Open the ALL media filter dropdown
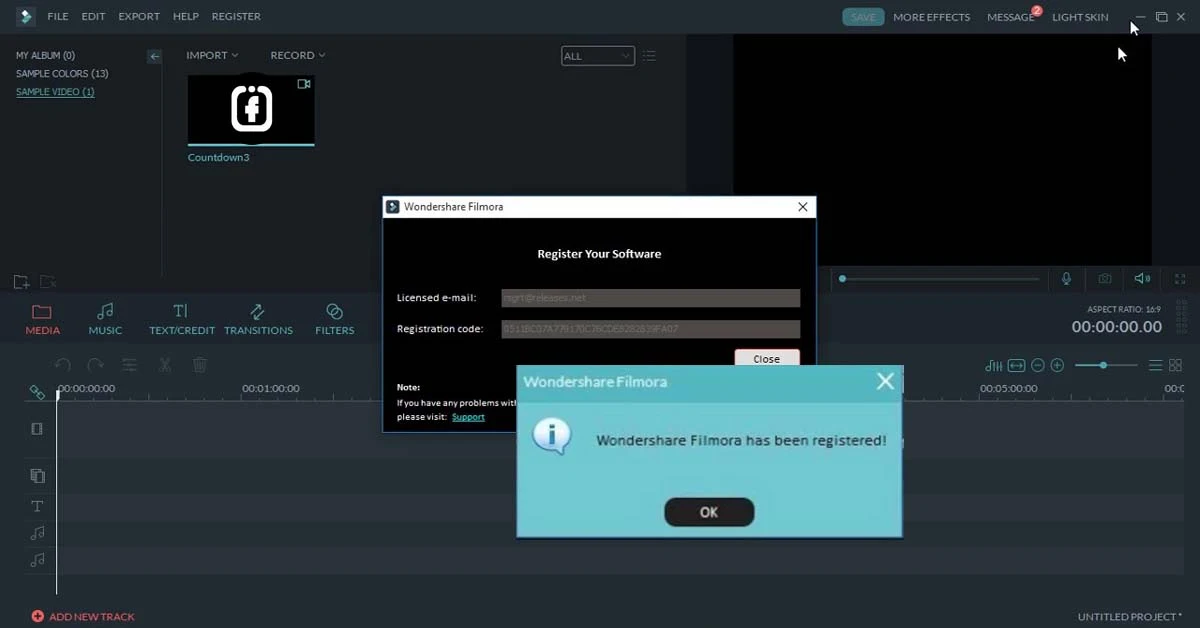 pyautogui.click(x=597, y=56)
